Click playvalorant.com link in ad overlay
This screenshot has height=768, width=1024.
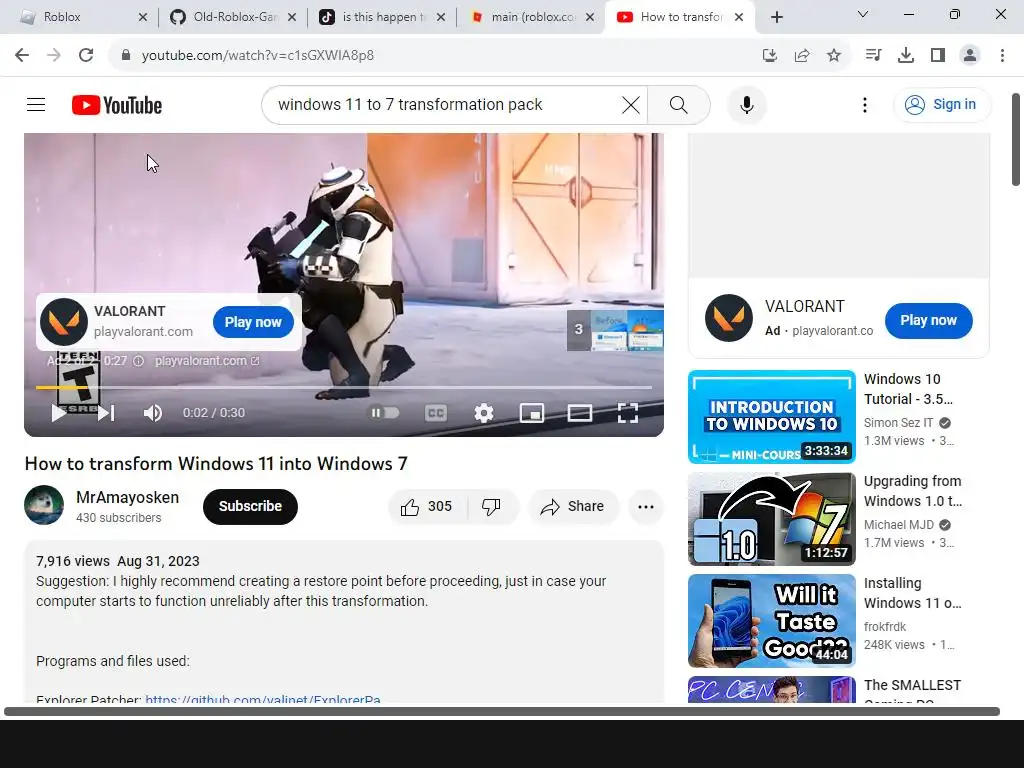pyautogui.click(x=208, y=360)
